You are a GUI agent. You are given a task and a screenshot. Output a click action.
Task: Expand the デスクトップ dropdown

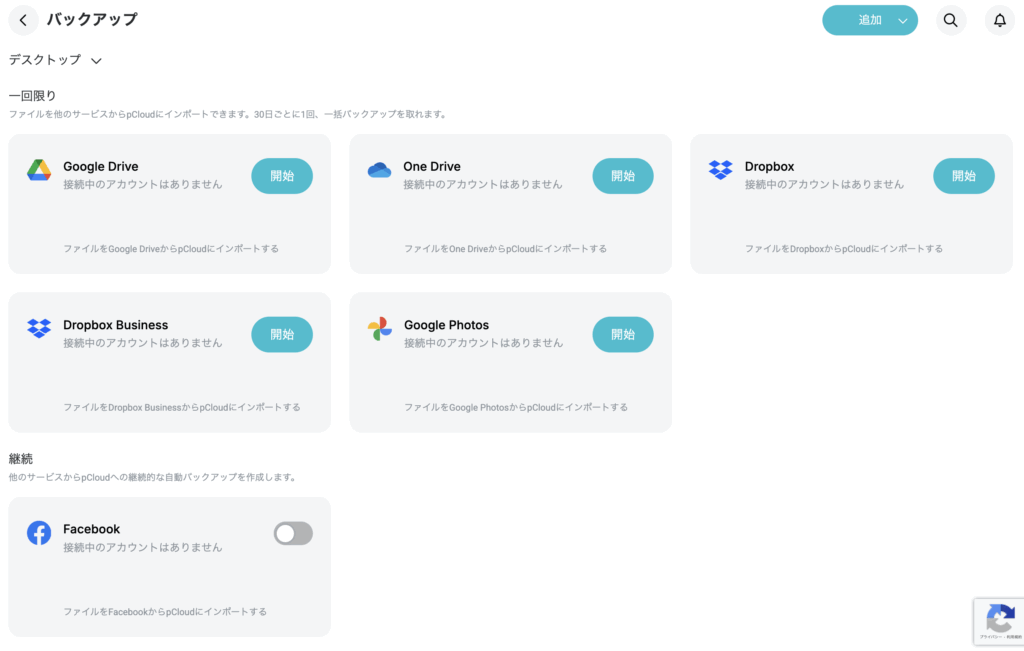coord(56,60)
